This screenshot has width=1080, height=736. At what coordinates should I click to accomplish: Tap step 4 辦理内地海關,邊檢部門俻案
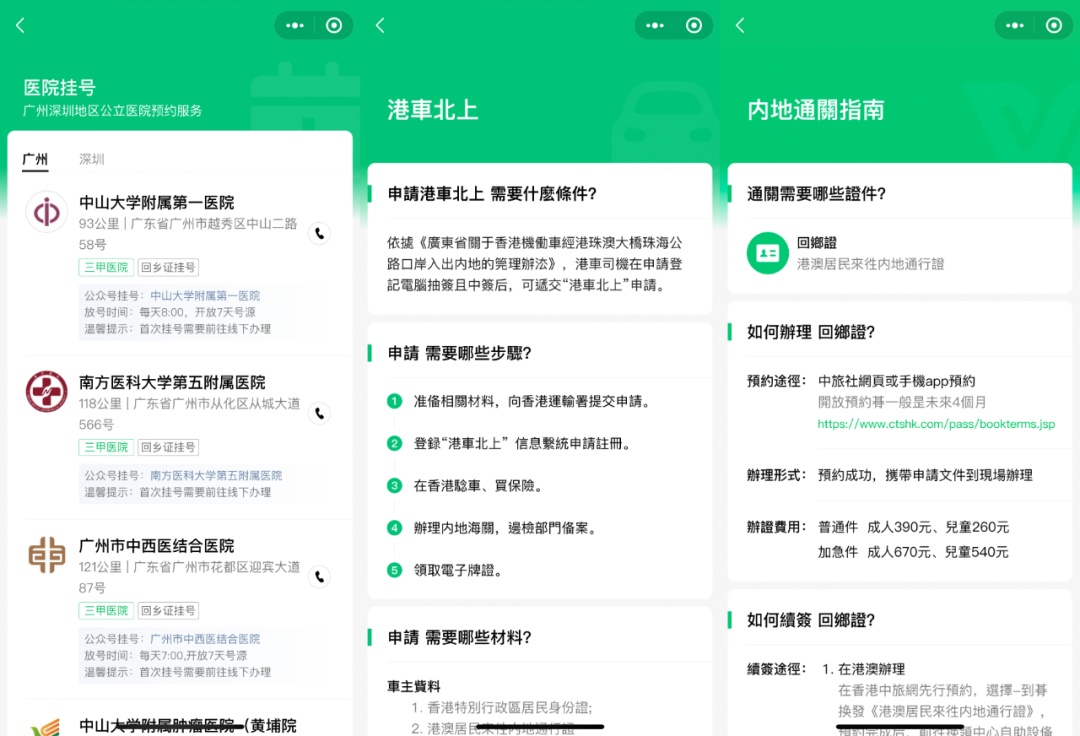[505, 528]
